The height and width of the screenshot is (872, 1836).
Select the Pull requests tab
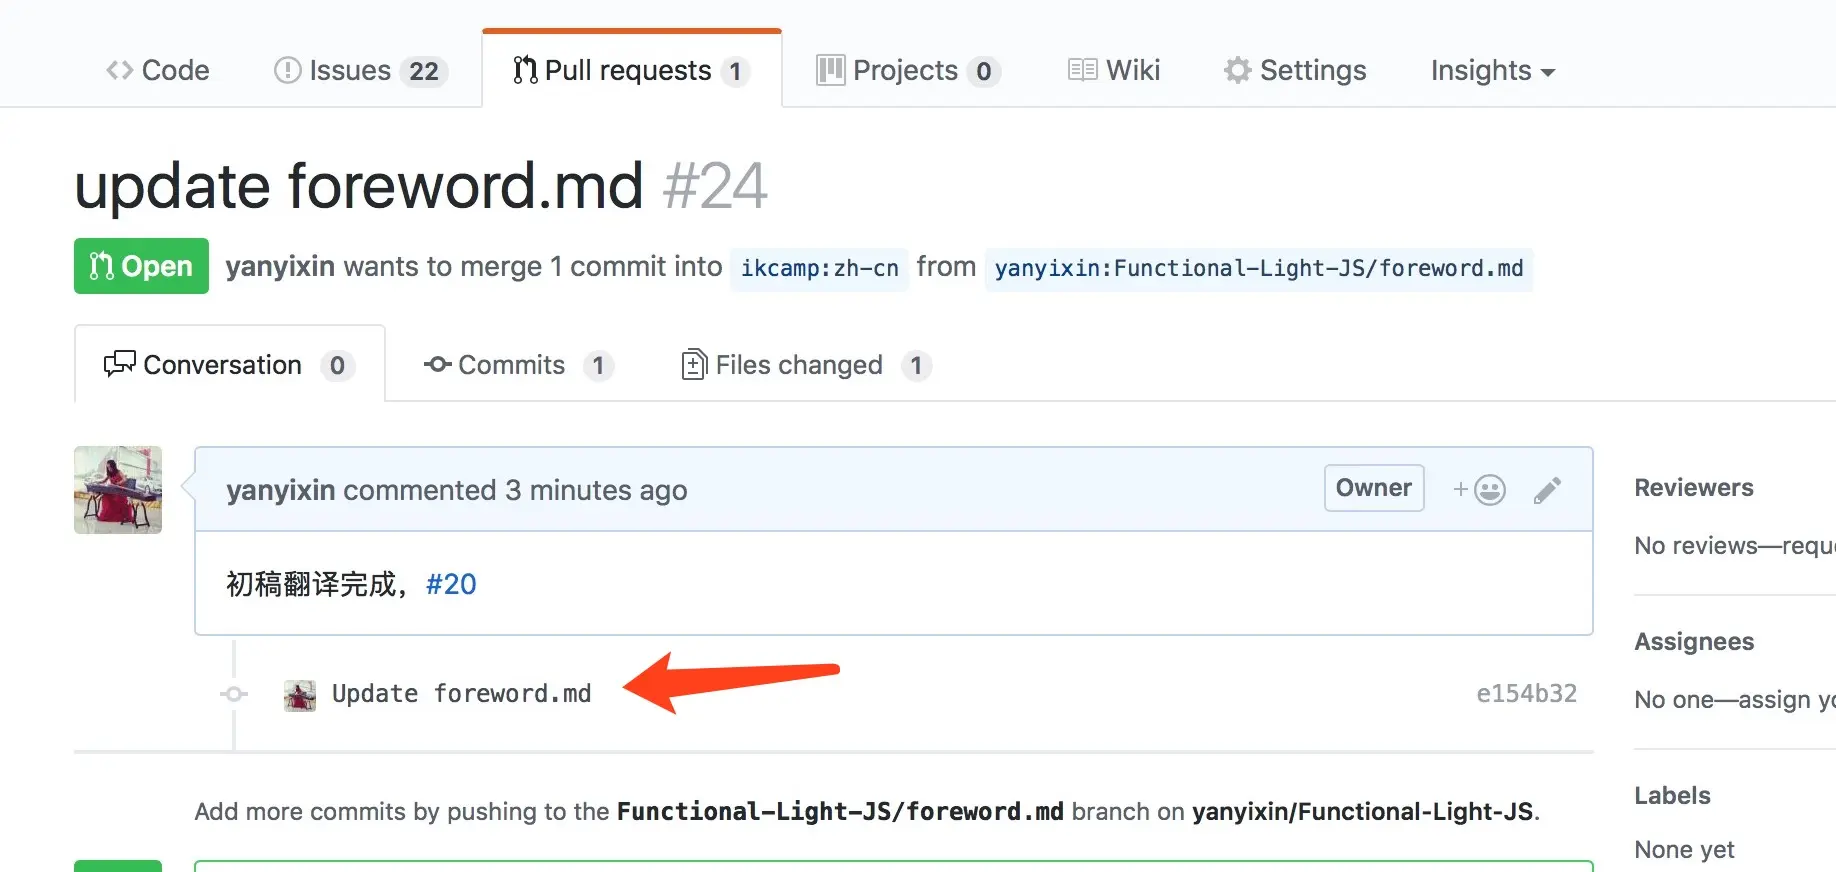pos(631,70)
